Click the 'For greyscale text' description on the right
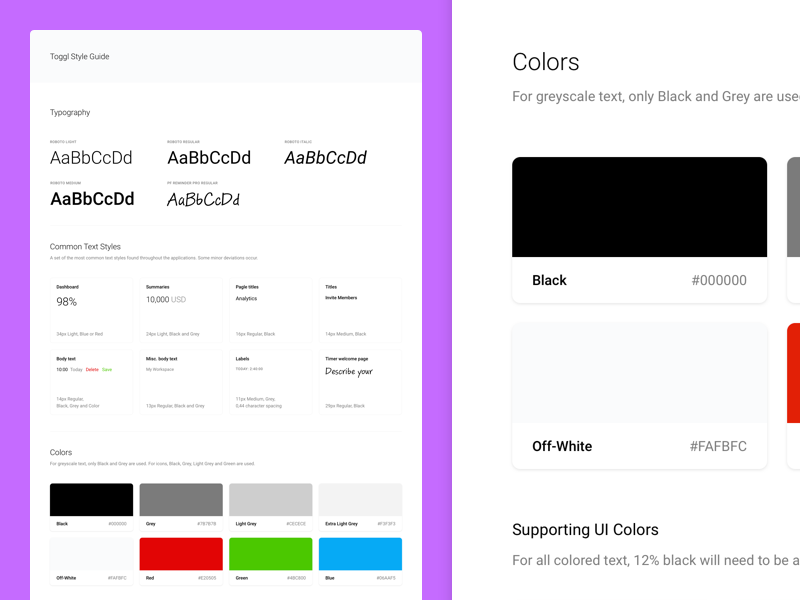This screenshot has height=600, width=800. point(656,96)
